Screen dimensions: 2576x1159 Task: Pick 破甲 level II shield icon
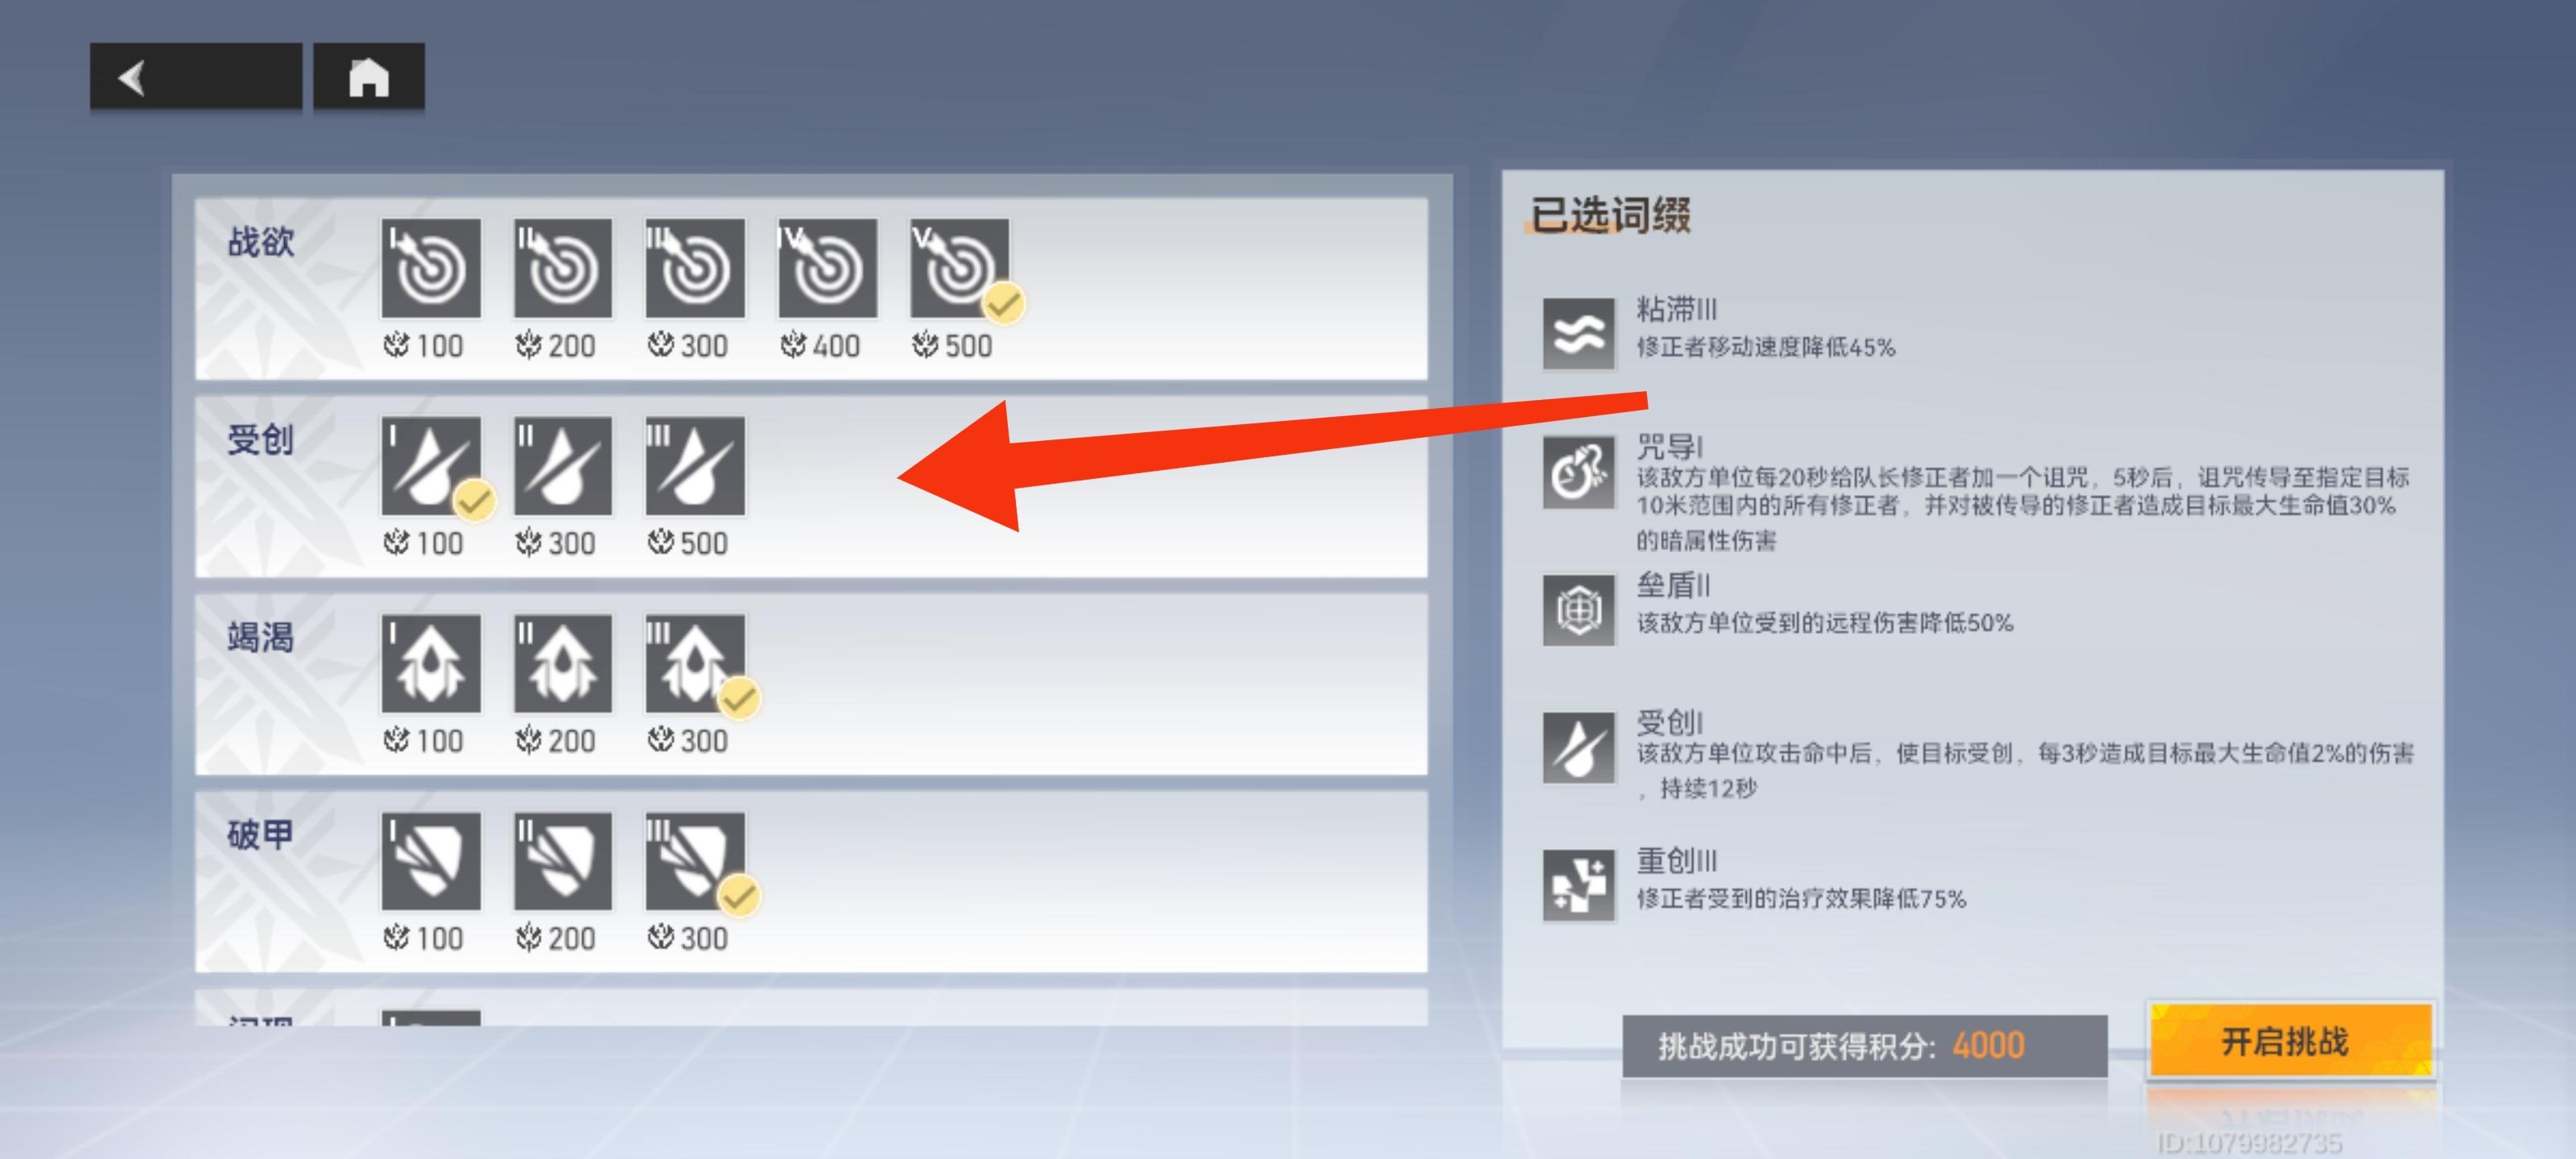[x=563, y=861]
